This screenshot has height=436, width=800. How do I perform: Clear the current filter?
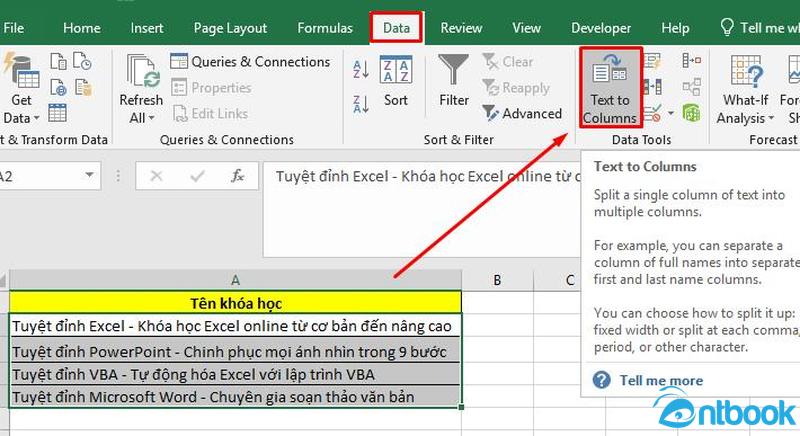point(508,62)
